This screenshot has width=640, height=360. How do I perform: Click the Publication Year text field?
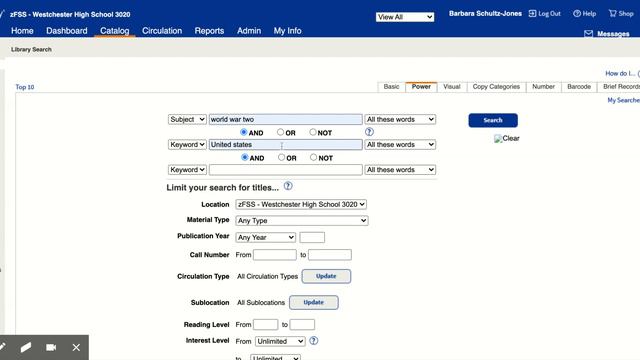[312, 237]
